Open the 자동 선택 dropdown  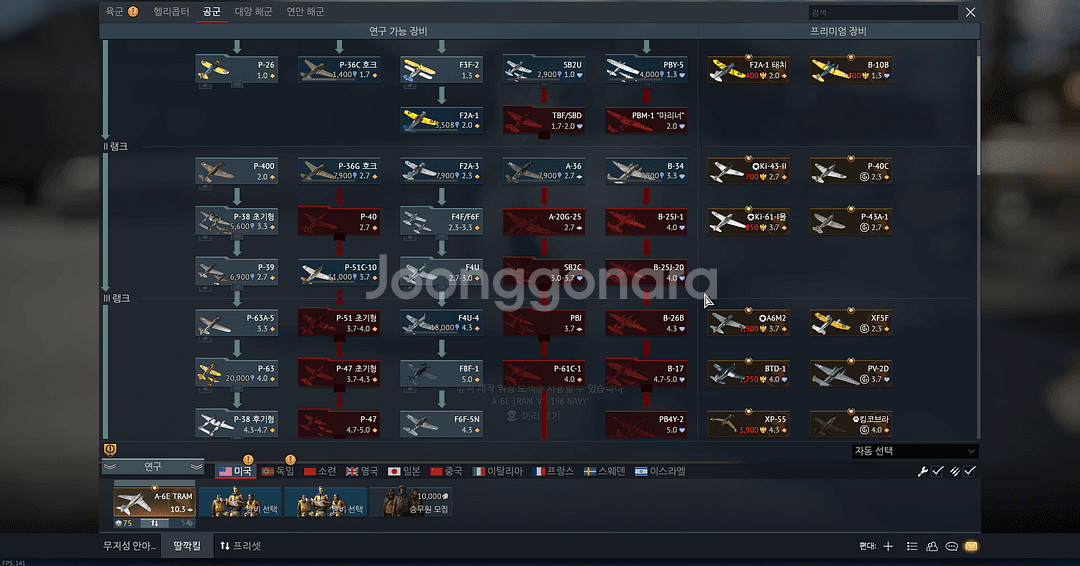914,451
